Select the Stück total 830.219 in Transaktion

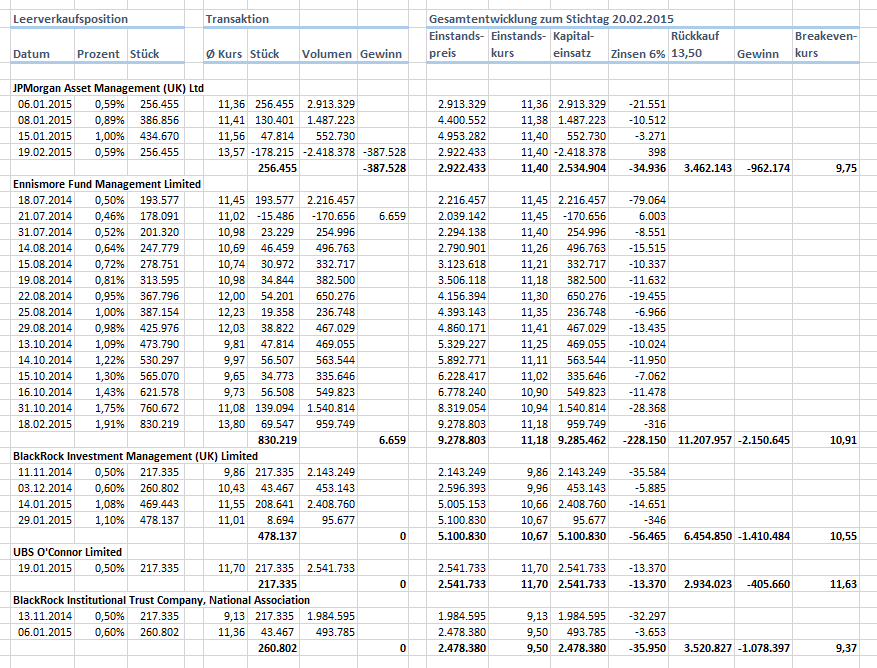[x=277, y=440]
